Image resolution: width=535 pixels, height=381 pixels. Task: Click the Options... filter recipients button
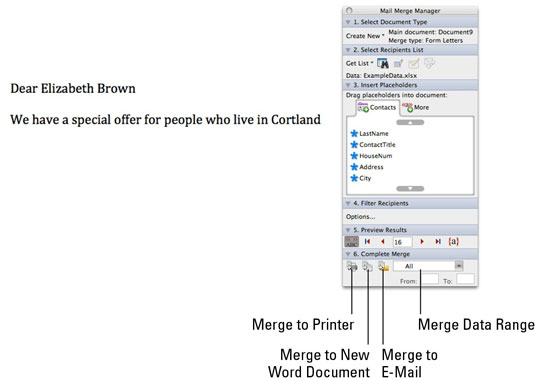(360, 217)
